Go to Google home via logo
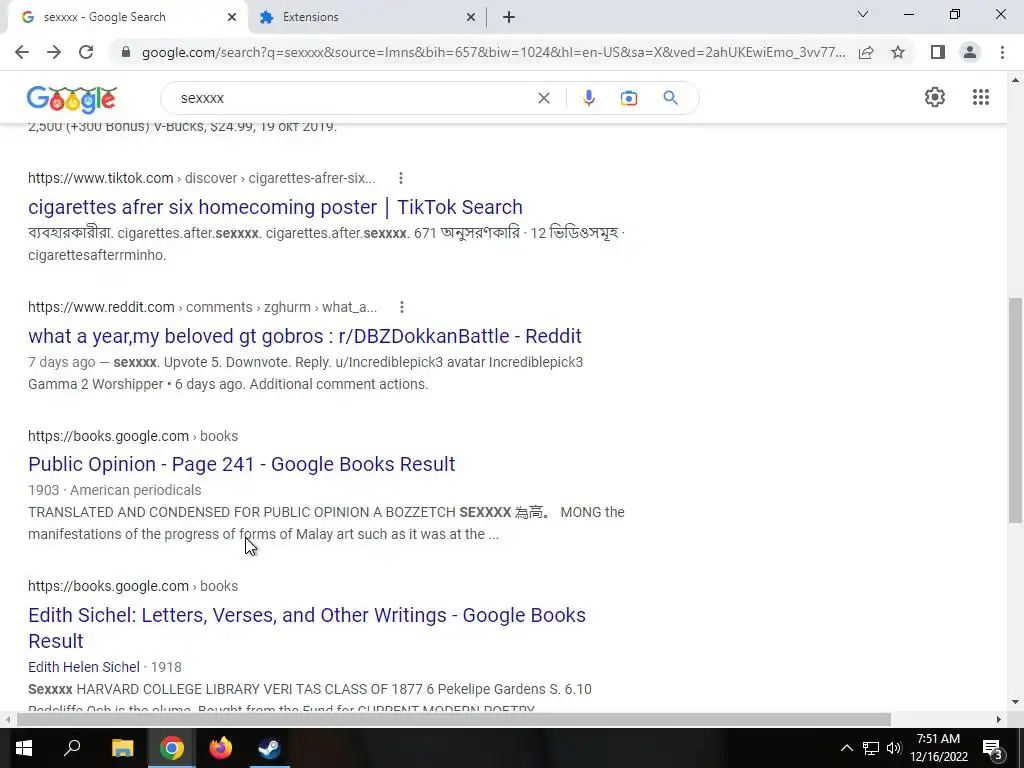This screenshot has height=768, width=1024. 72,99
